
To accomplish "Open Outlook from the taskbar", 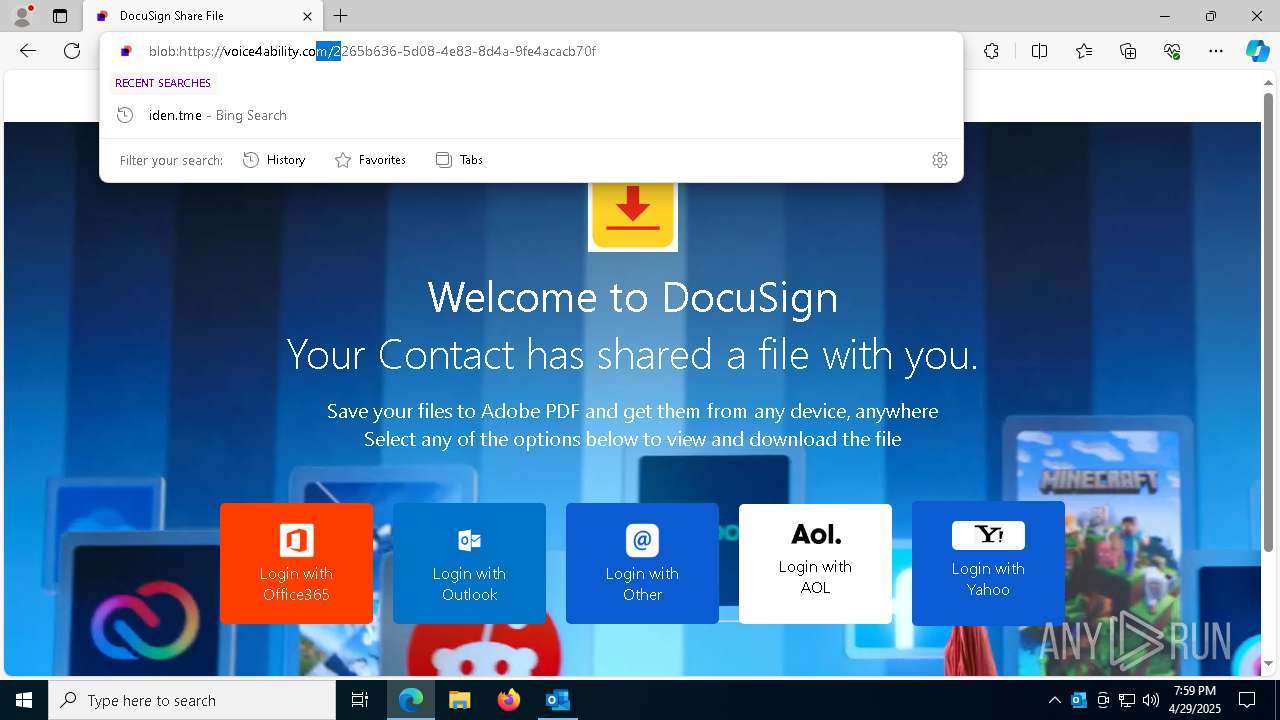I will (x=557, y=700).
